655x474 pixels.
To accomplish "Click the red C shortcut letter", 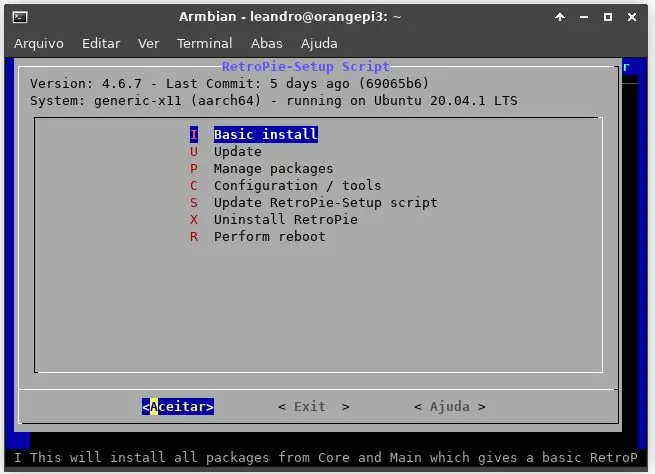I will click(194, 185).
